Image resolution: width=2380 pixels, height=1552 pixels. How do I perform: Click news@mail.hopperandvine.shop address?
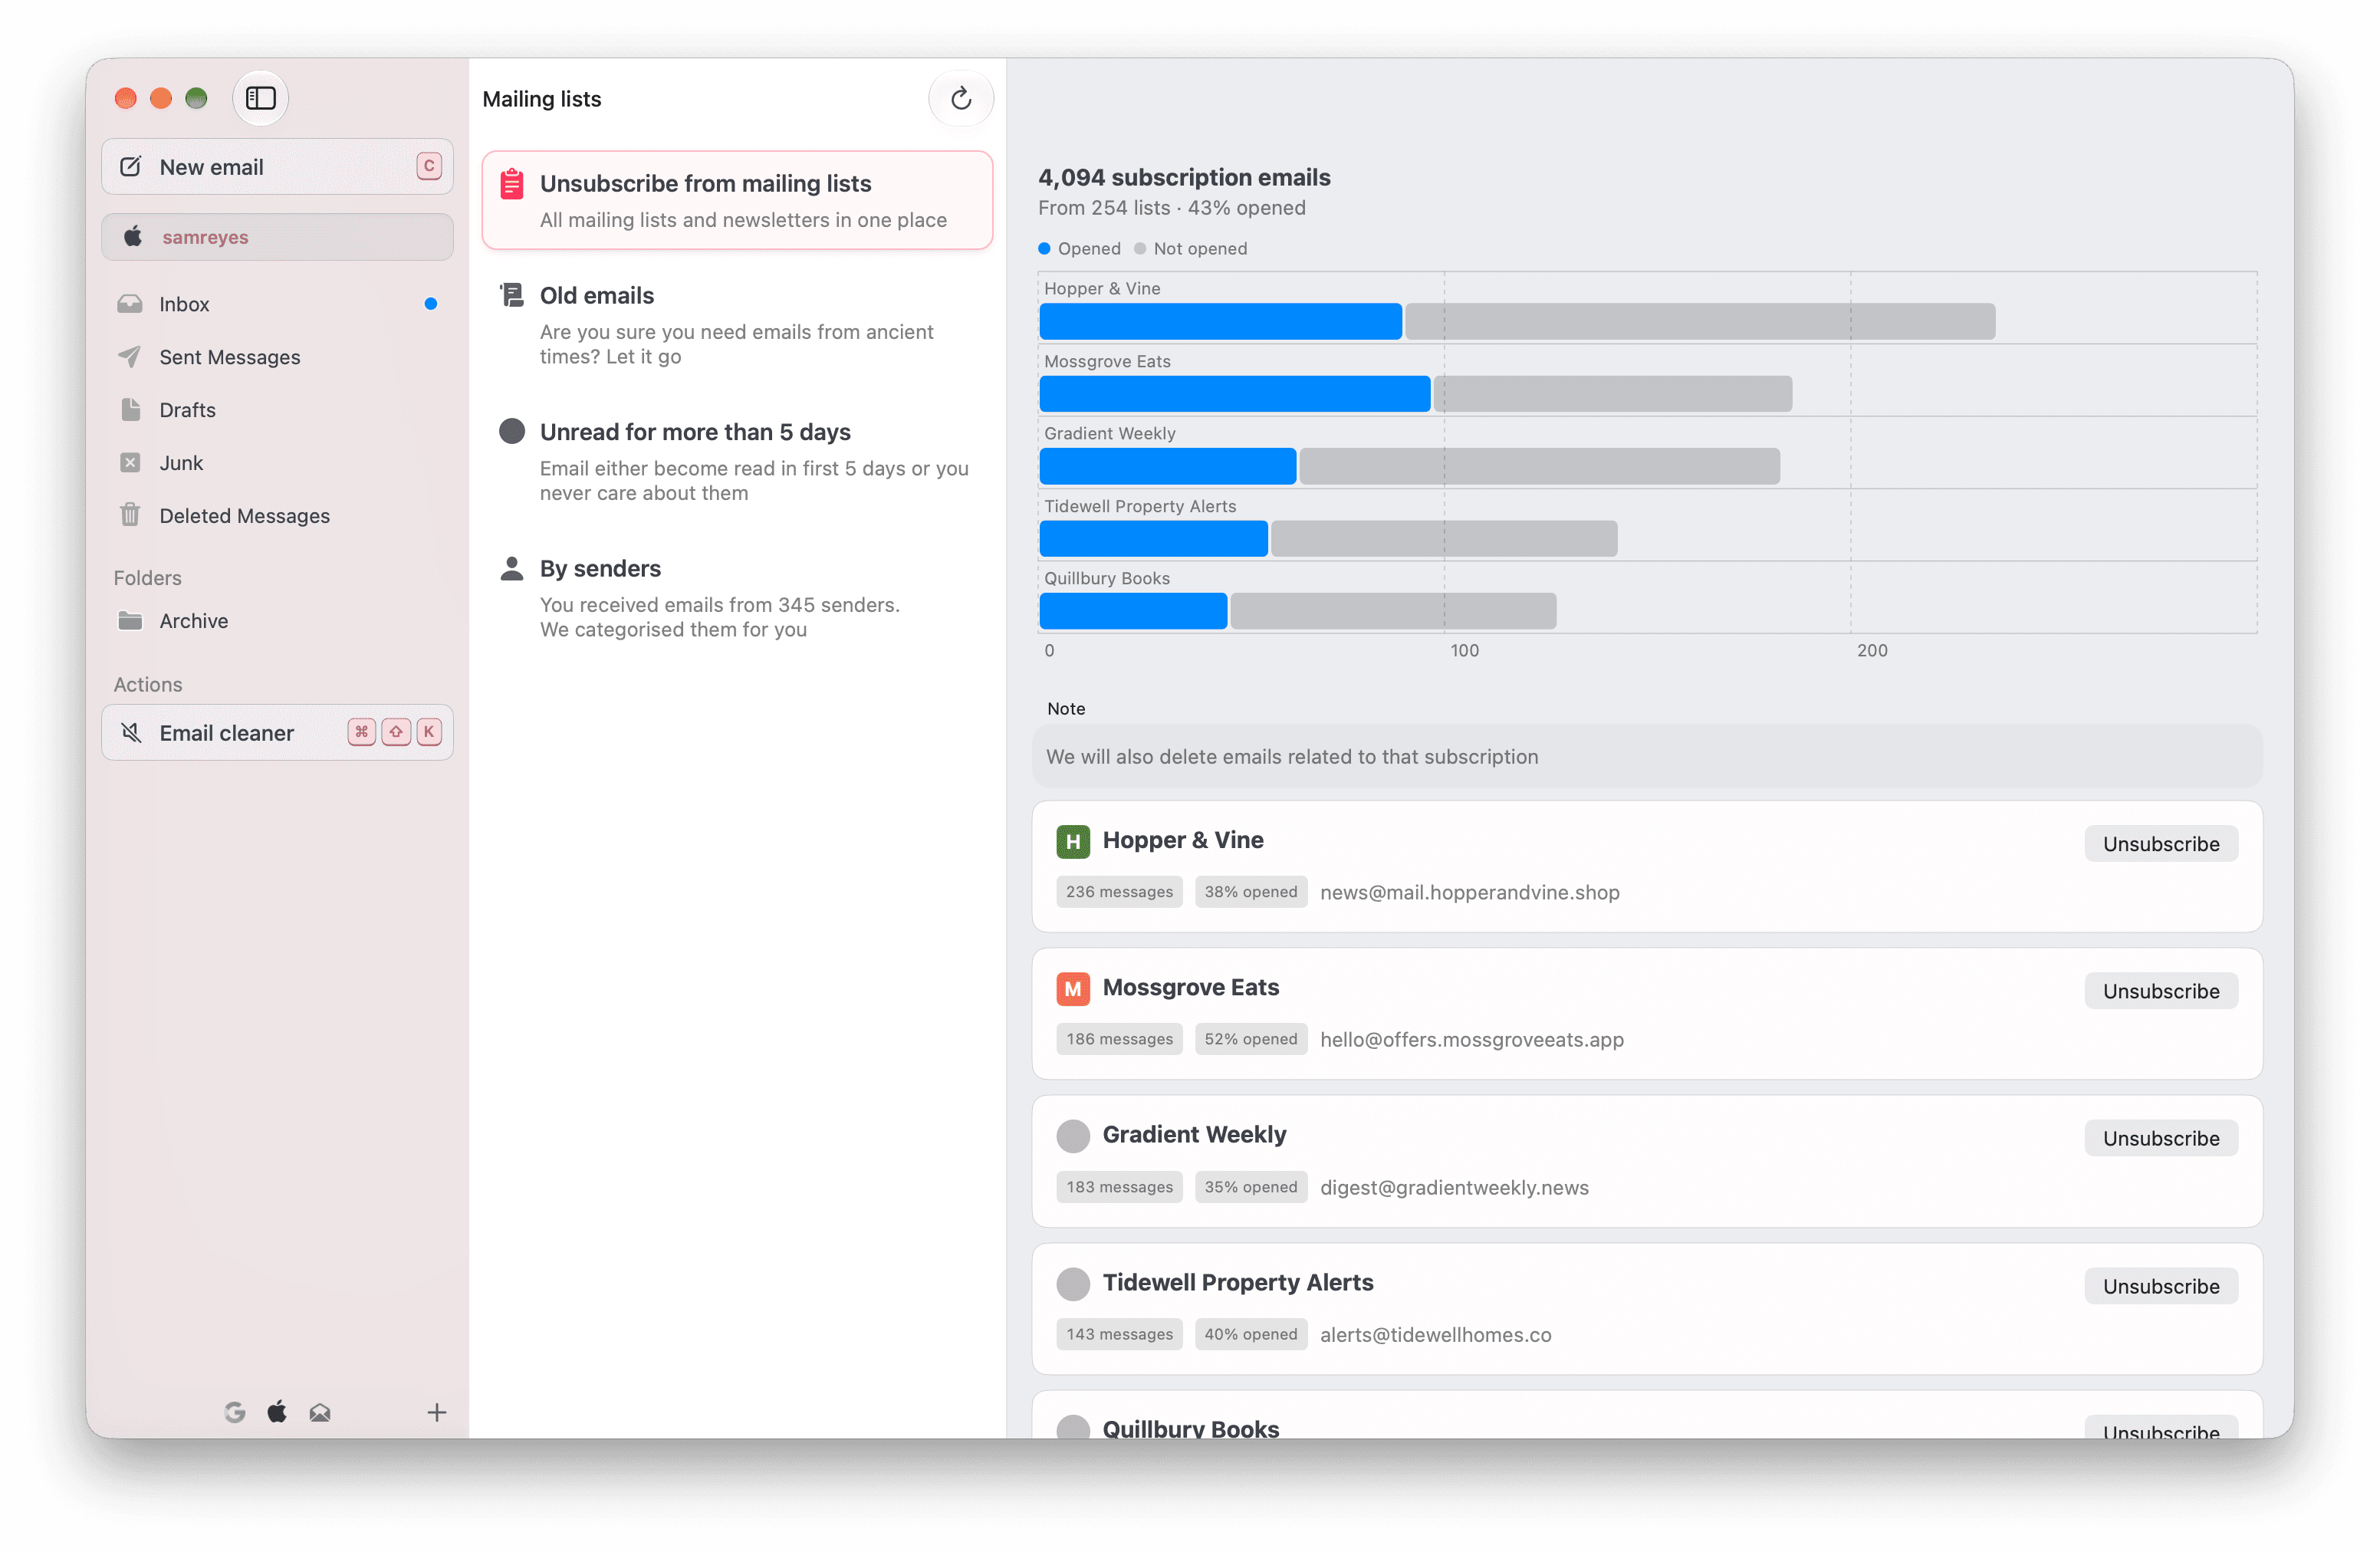pos(1469,892)
